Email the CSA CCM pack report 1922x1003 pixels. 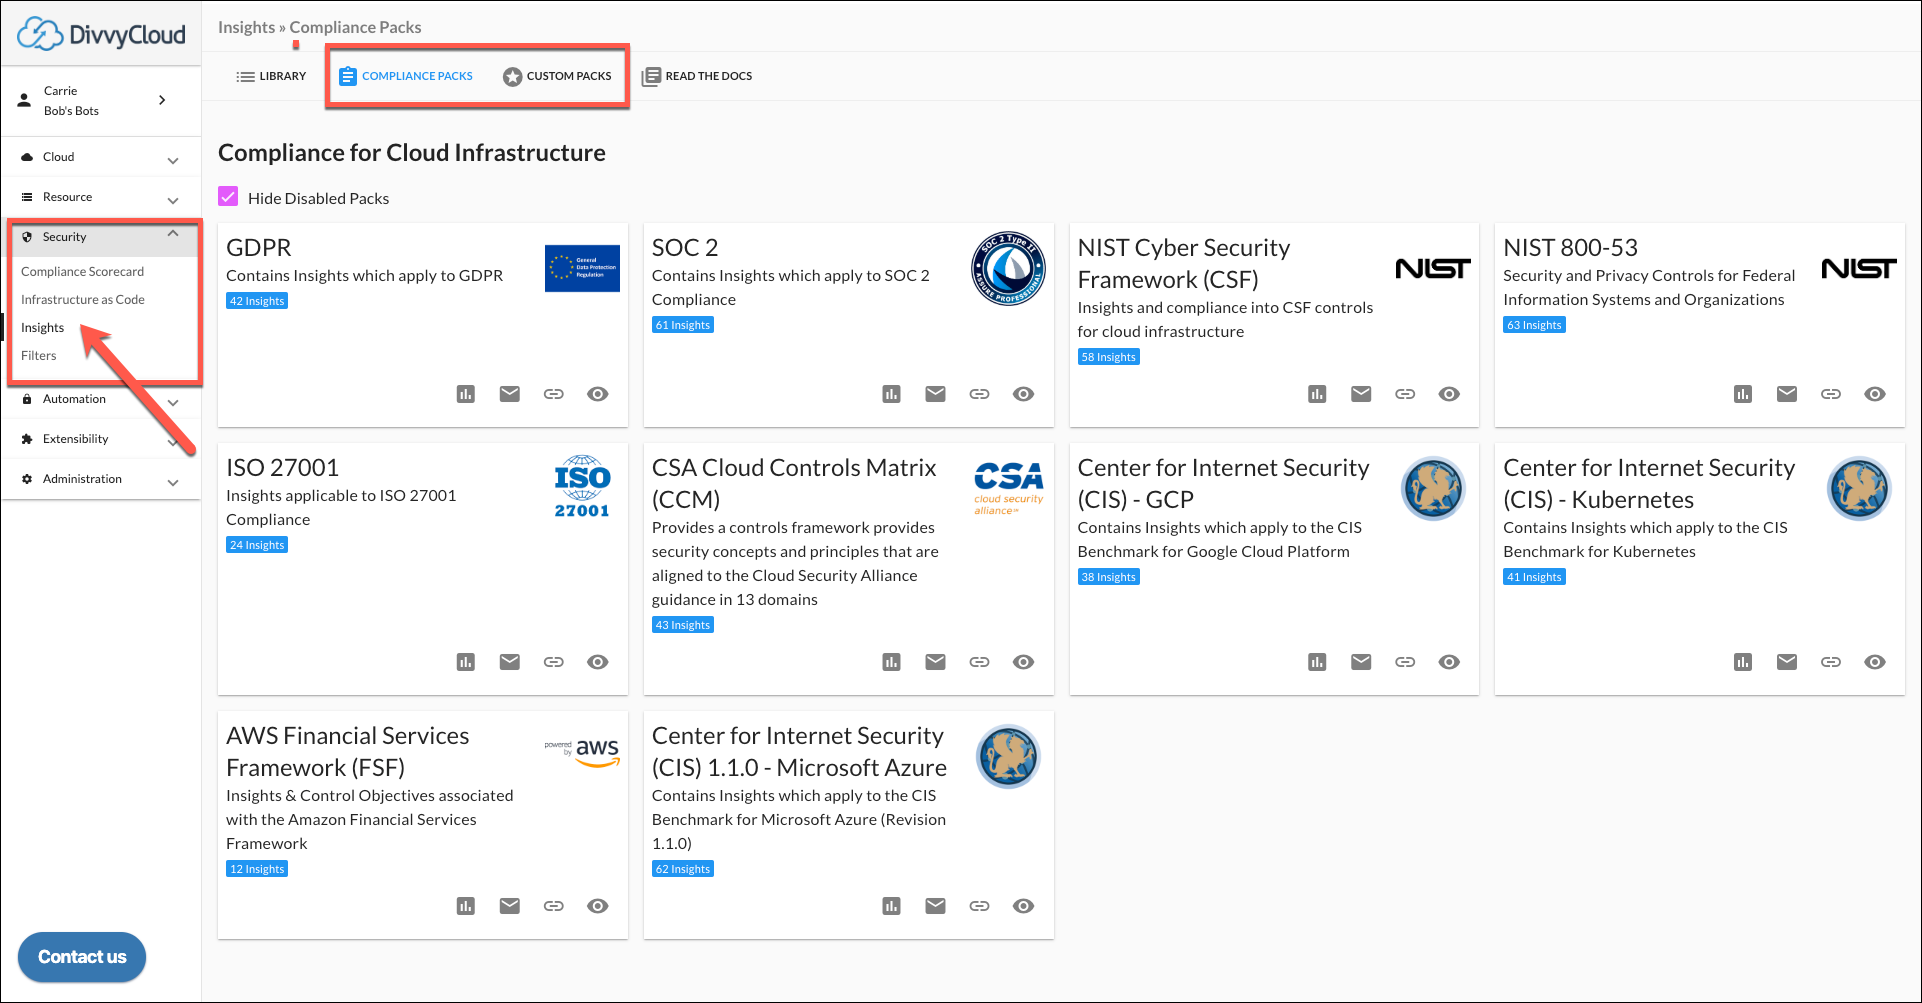tap(936, 662)
